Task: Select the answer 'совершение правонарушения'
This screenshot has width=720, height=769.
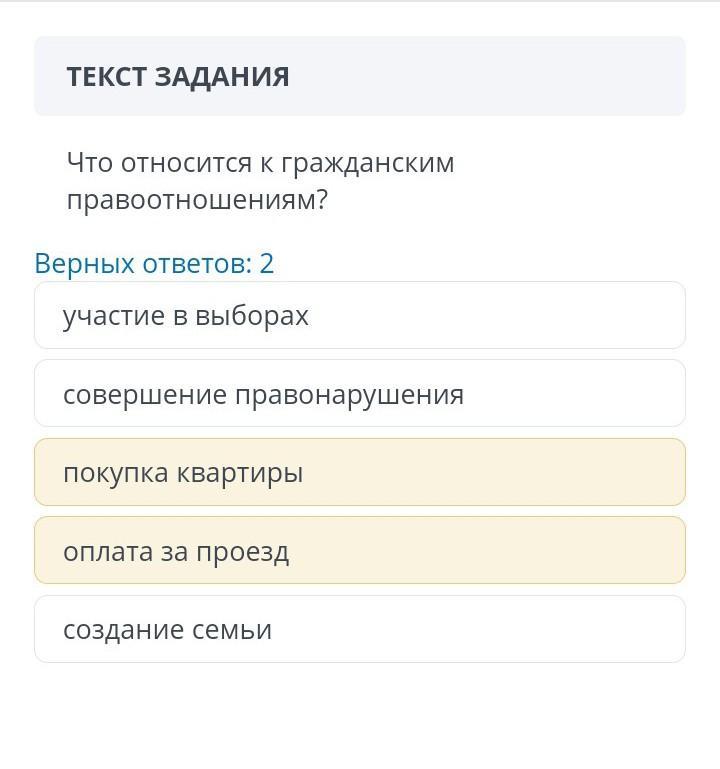Action: coord(359,394)
